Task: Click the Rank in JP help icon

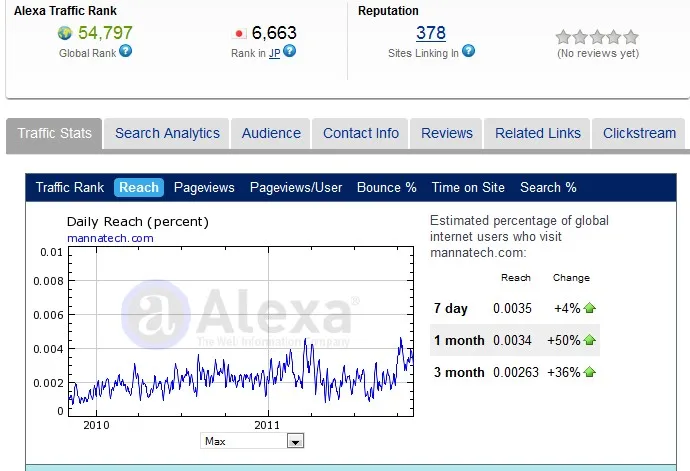Action: pyautogui.click(x=290, y=51)
